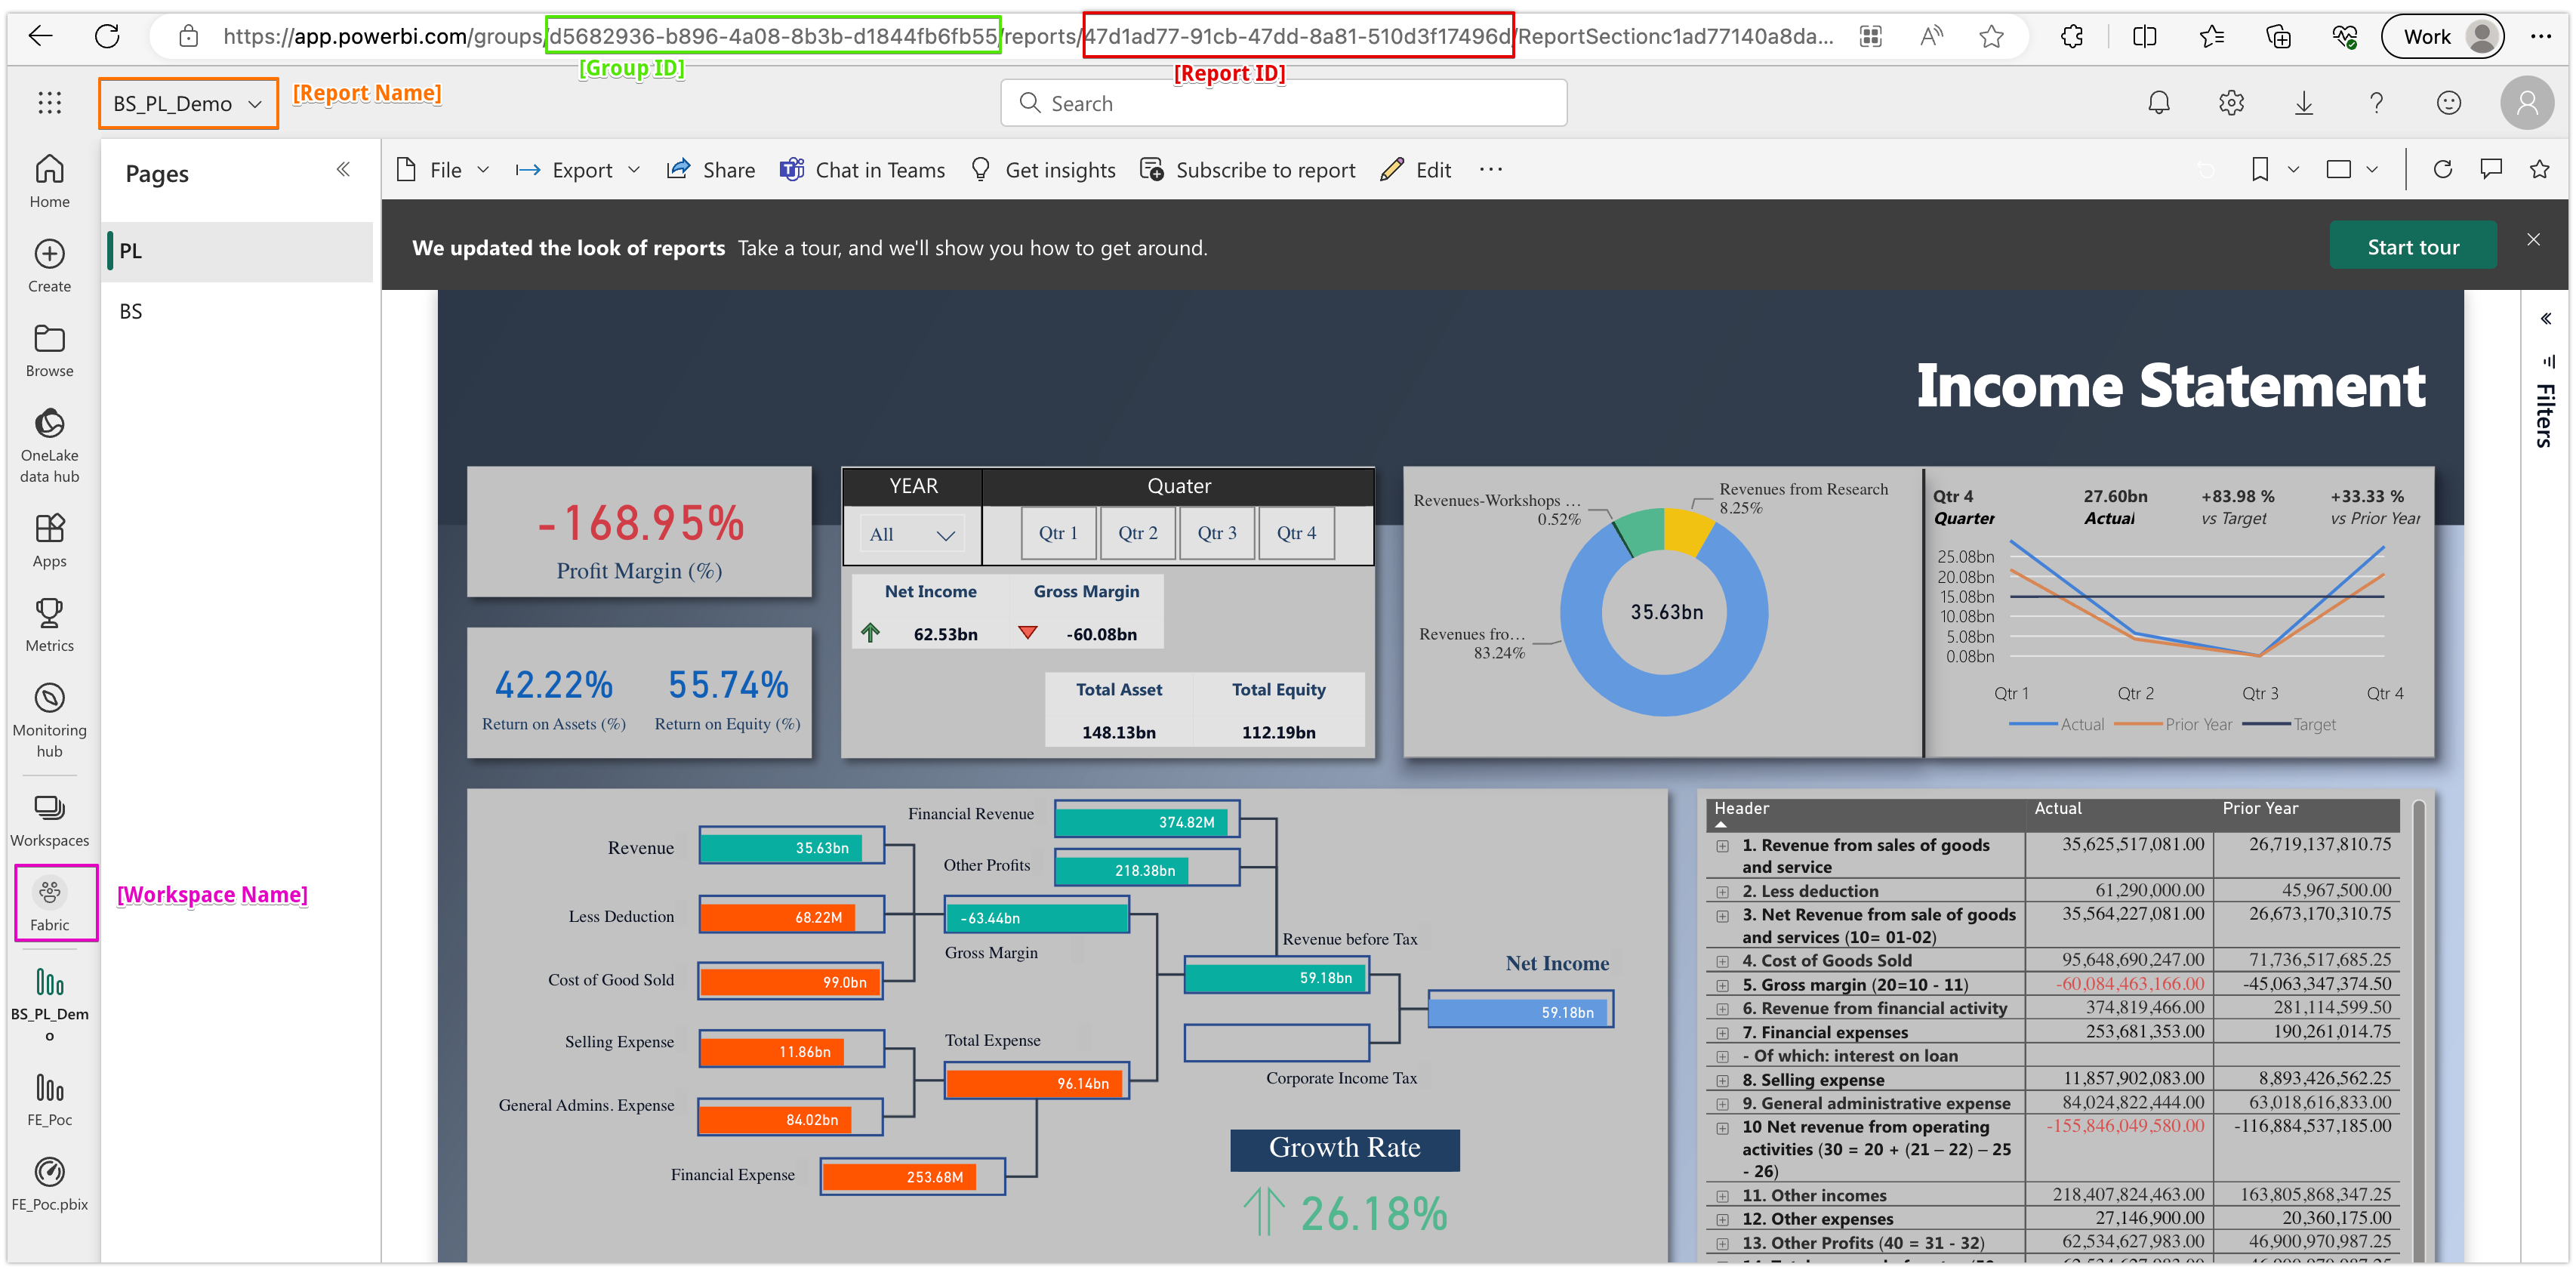
Task: Open Apps from left navigation
Action: (x=49, y=539)
